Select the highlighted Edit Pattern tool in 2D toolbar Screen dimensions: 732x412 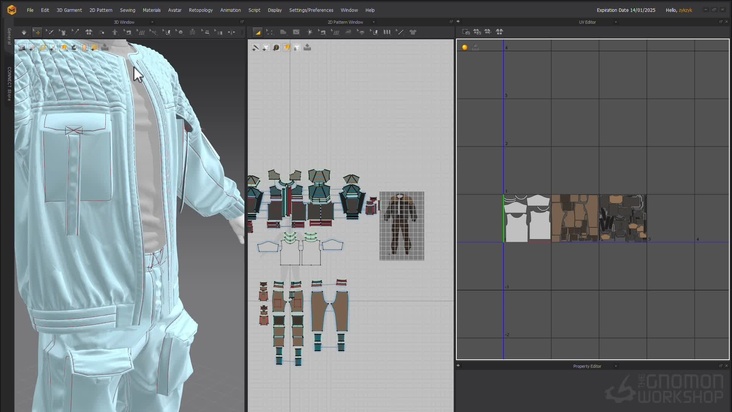[257, 32]
